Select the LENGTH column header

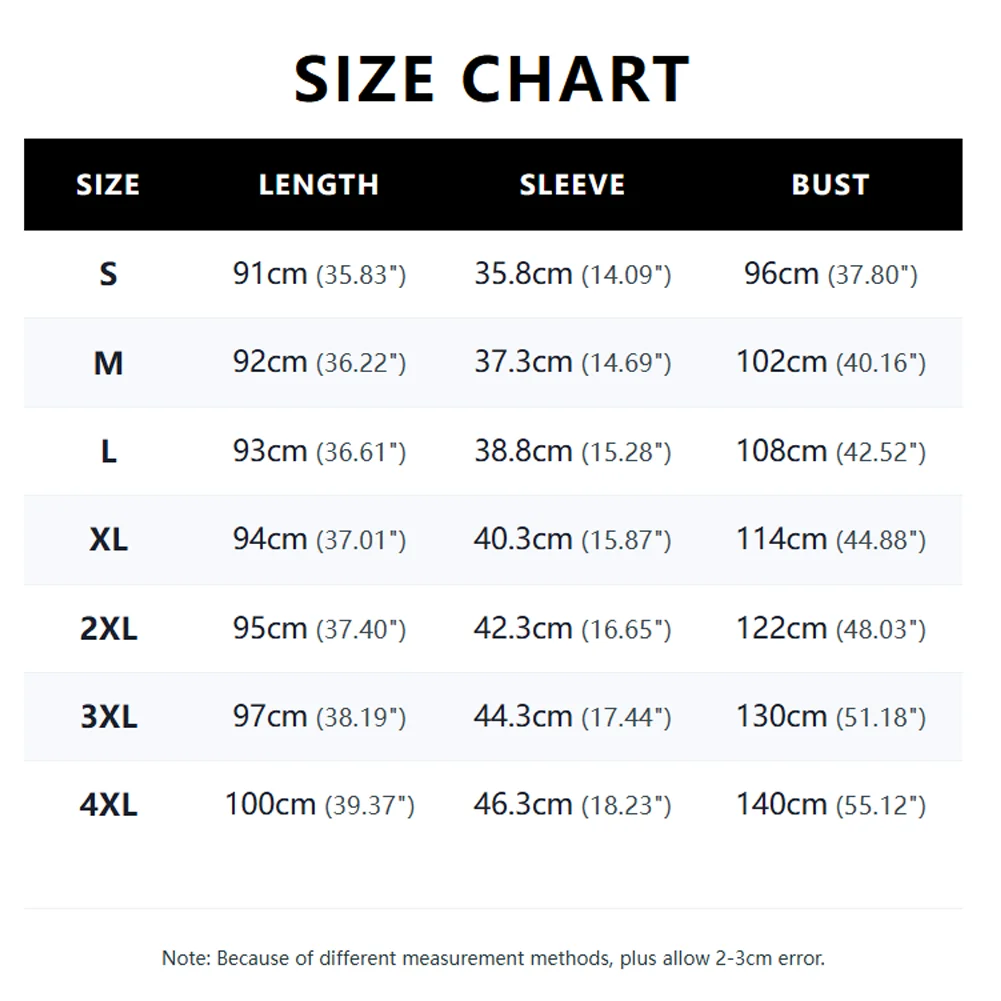pyautogui.click(x=319, y=185)
